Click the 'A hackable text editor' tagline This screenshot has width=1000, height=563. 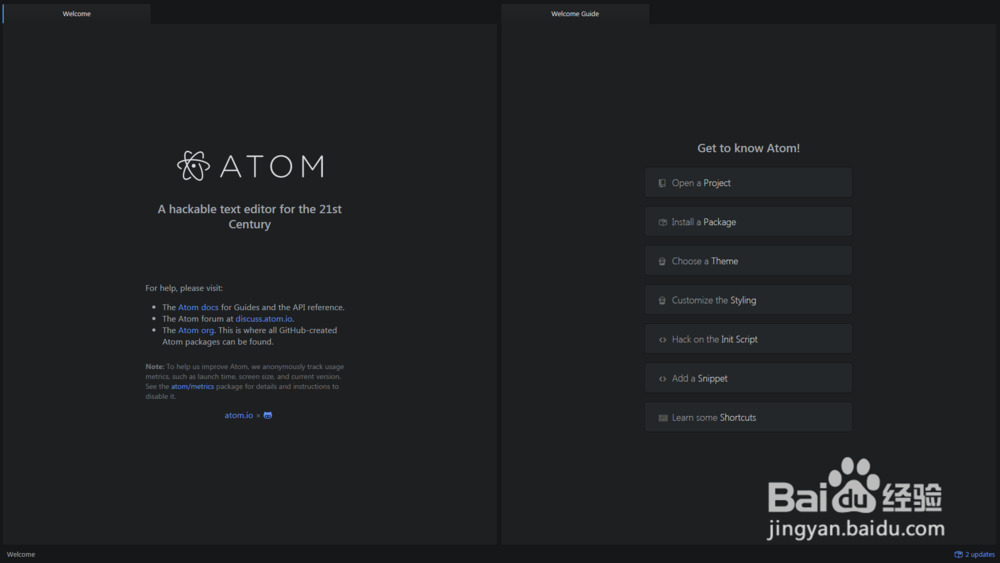point(249,217)
